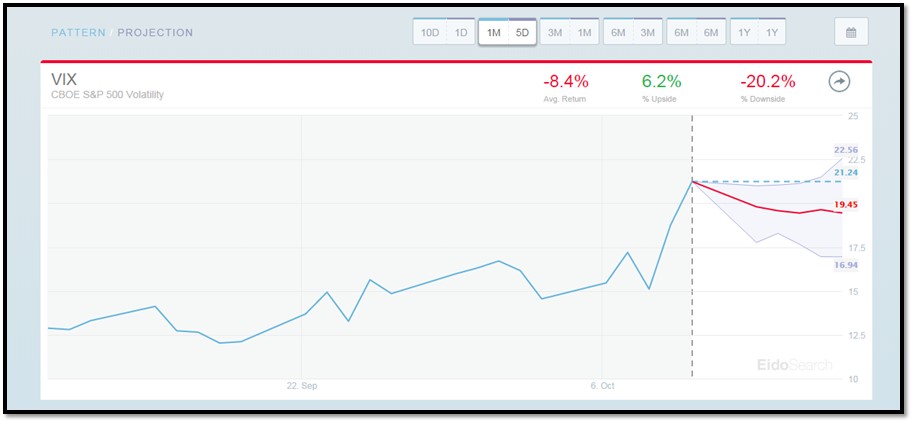Click the 6.2% upside value

tap(660, 82)
